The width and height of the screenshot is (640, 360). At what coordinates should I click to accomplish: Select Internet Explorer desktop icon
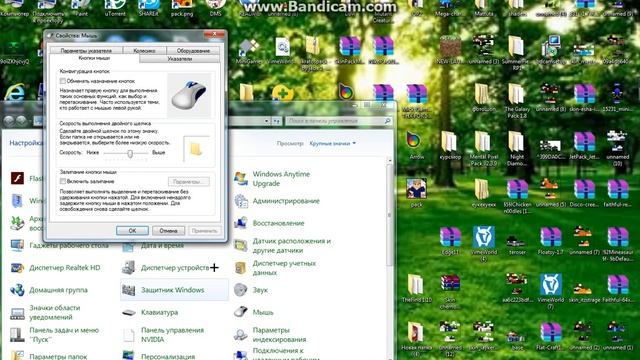pyautogui.click(x=15, y=92)
